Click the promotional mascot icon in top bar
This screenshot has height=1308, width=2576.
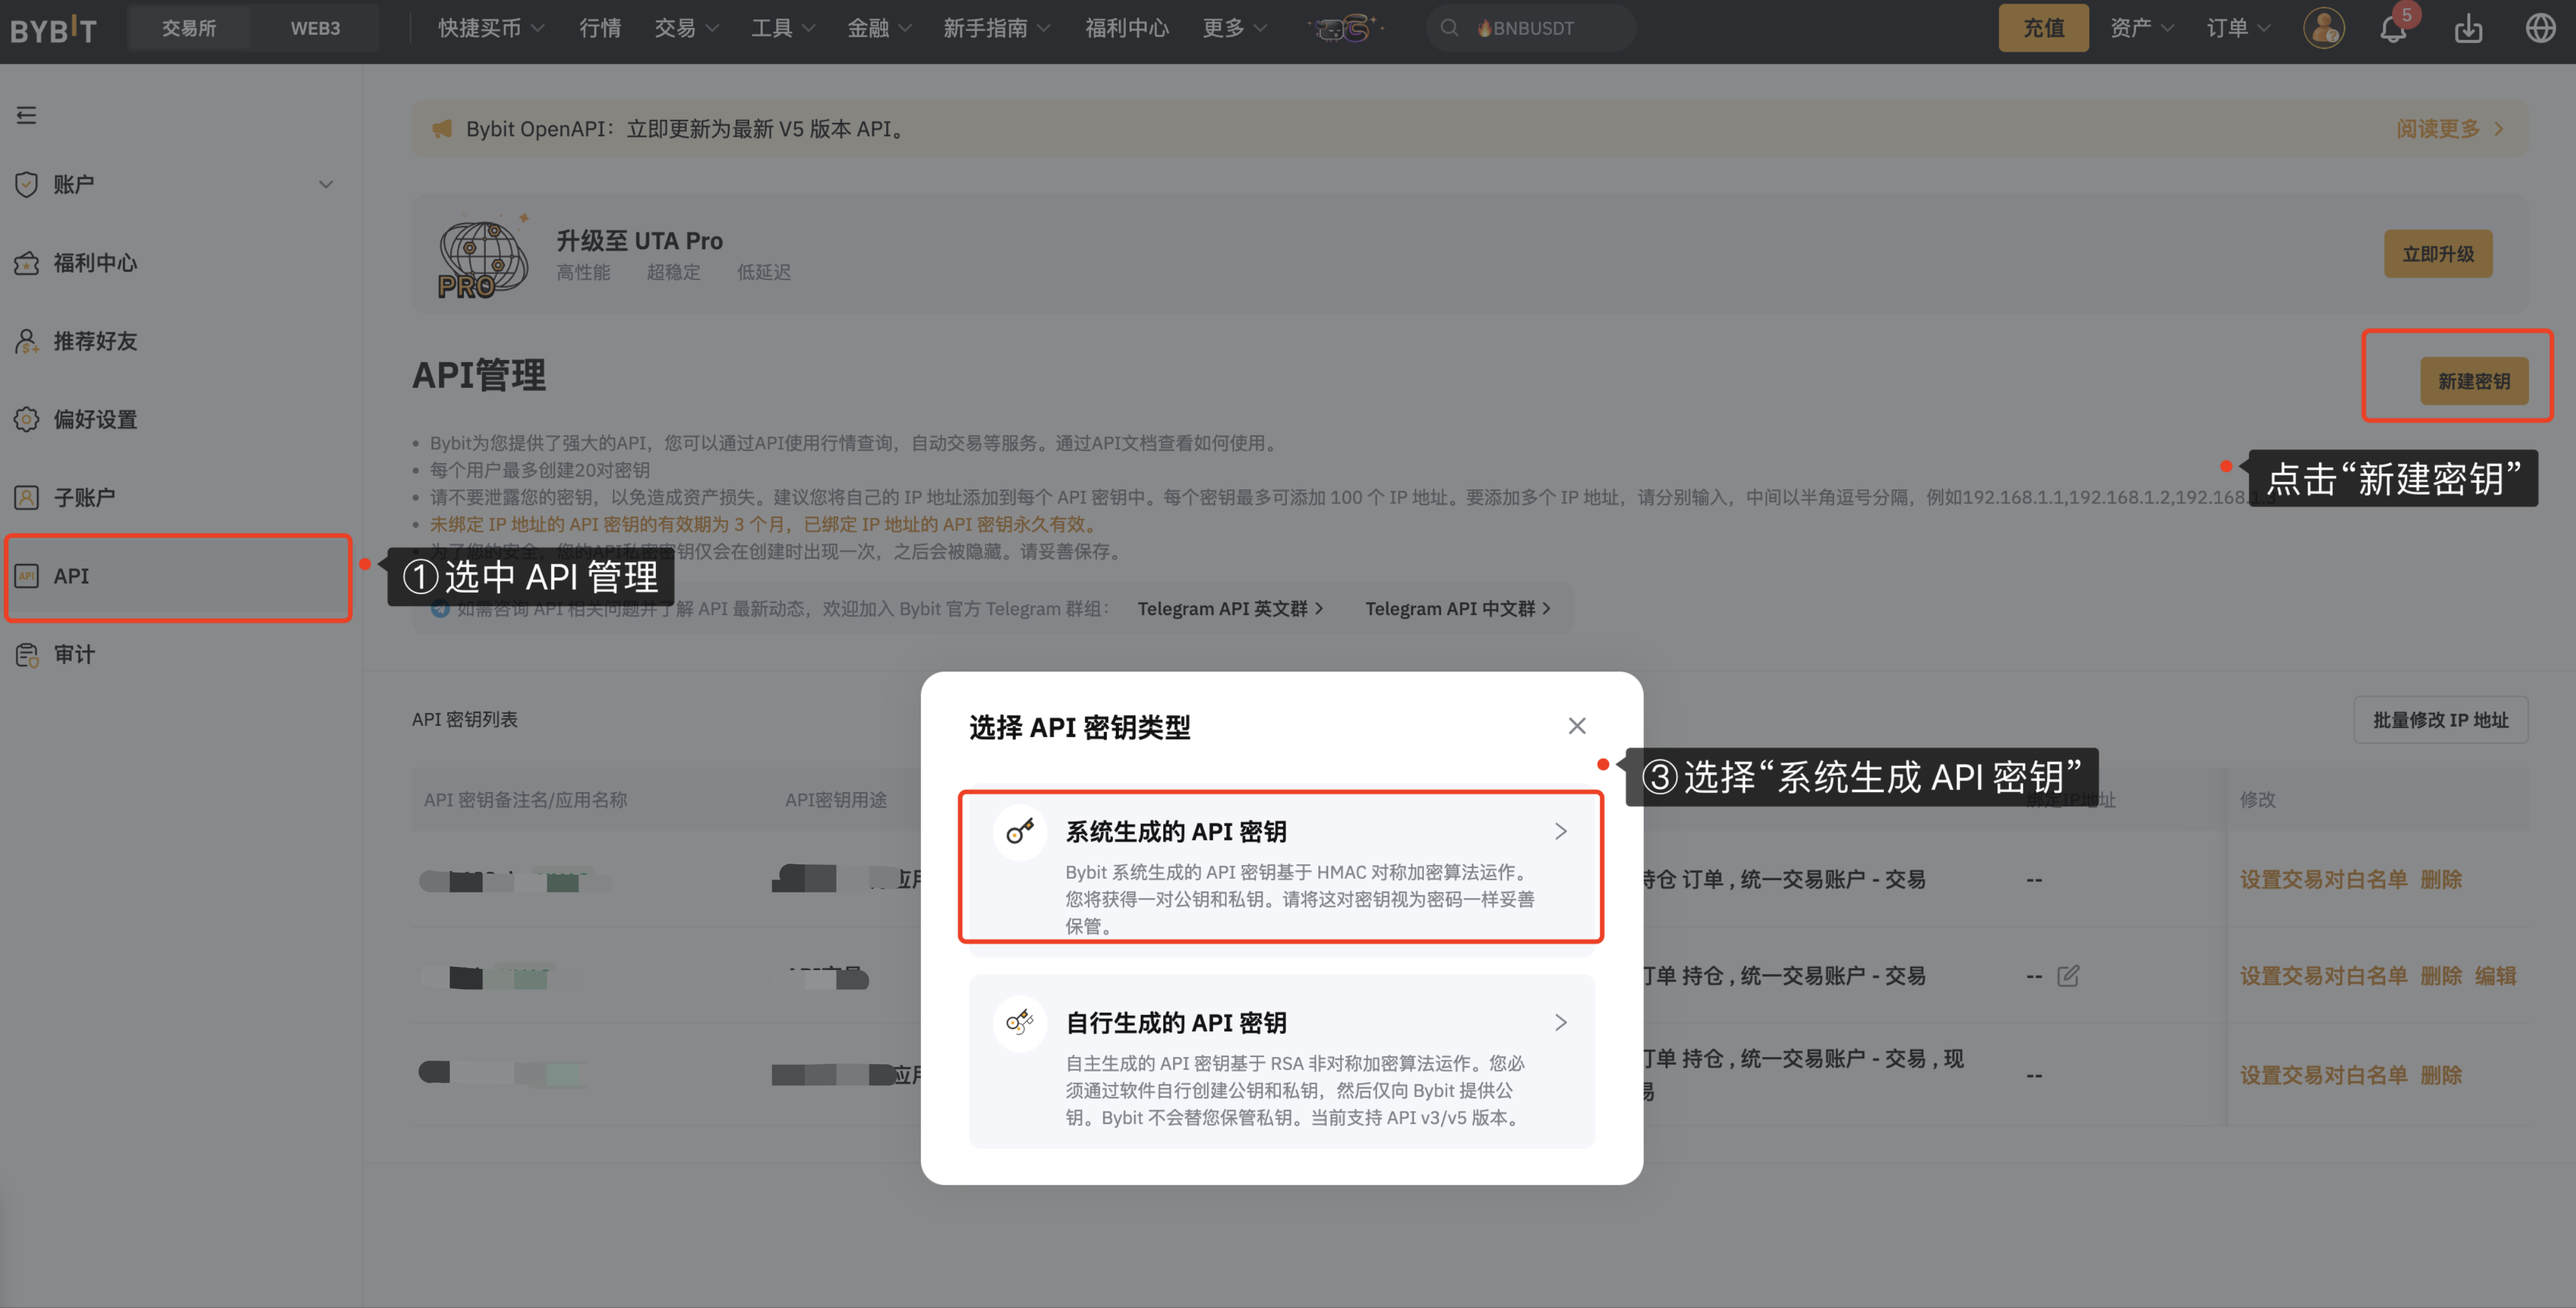tap(1345, 28)
